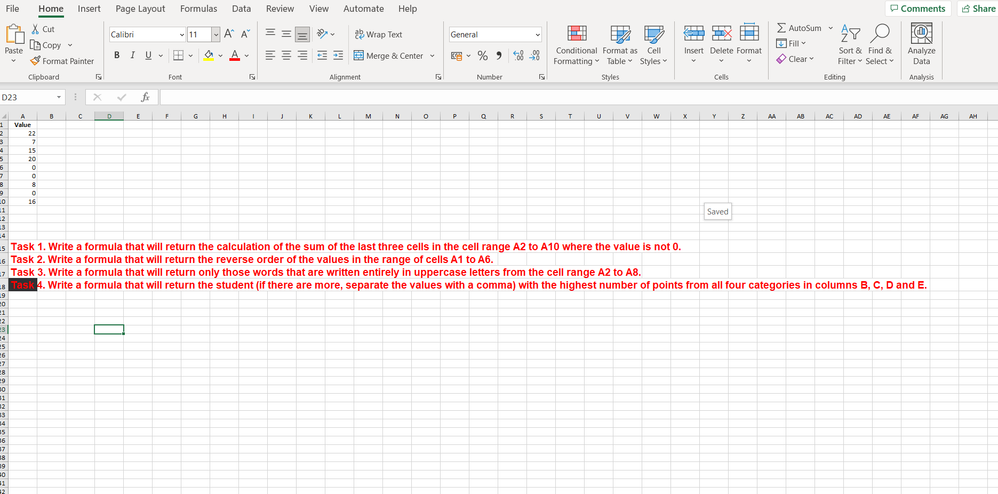Screen dimensions: 998x494
Task: Toggle Bottom Align
Action: 302,34
